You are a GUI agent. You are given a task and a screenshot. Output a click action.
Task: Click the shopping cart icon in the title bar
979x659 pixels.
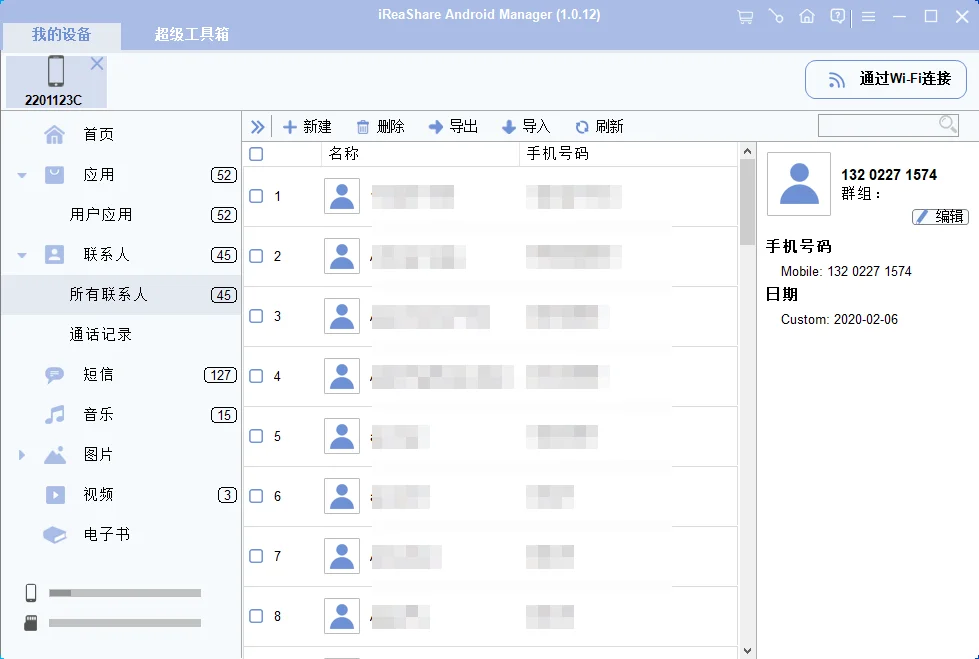(744, 17)
